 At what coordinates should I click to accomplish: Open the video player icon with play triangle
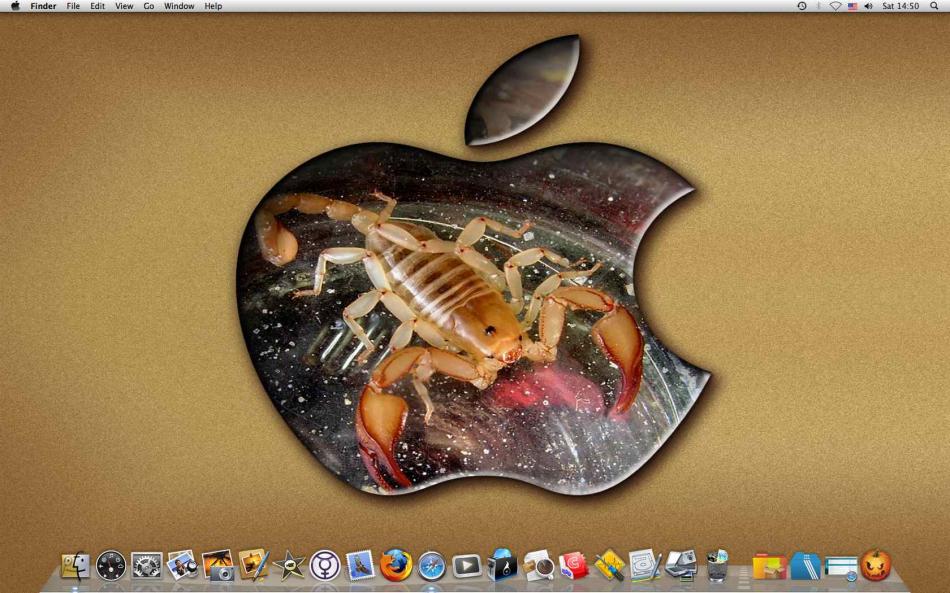coord(467,566)
